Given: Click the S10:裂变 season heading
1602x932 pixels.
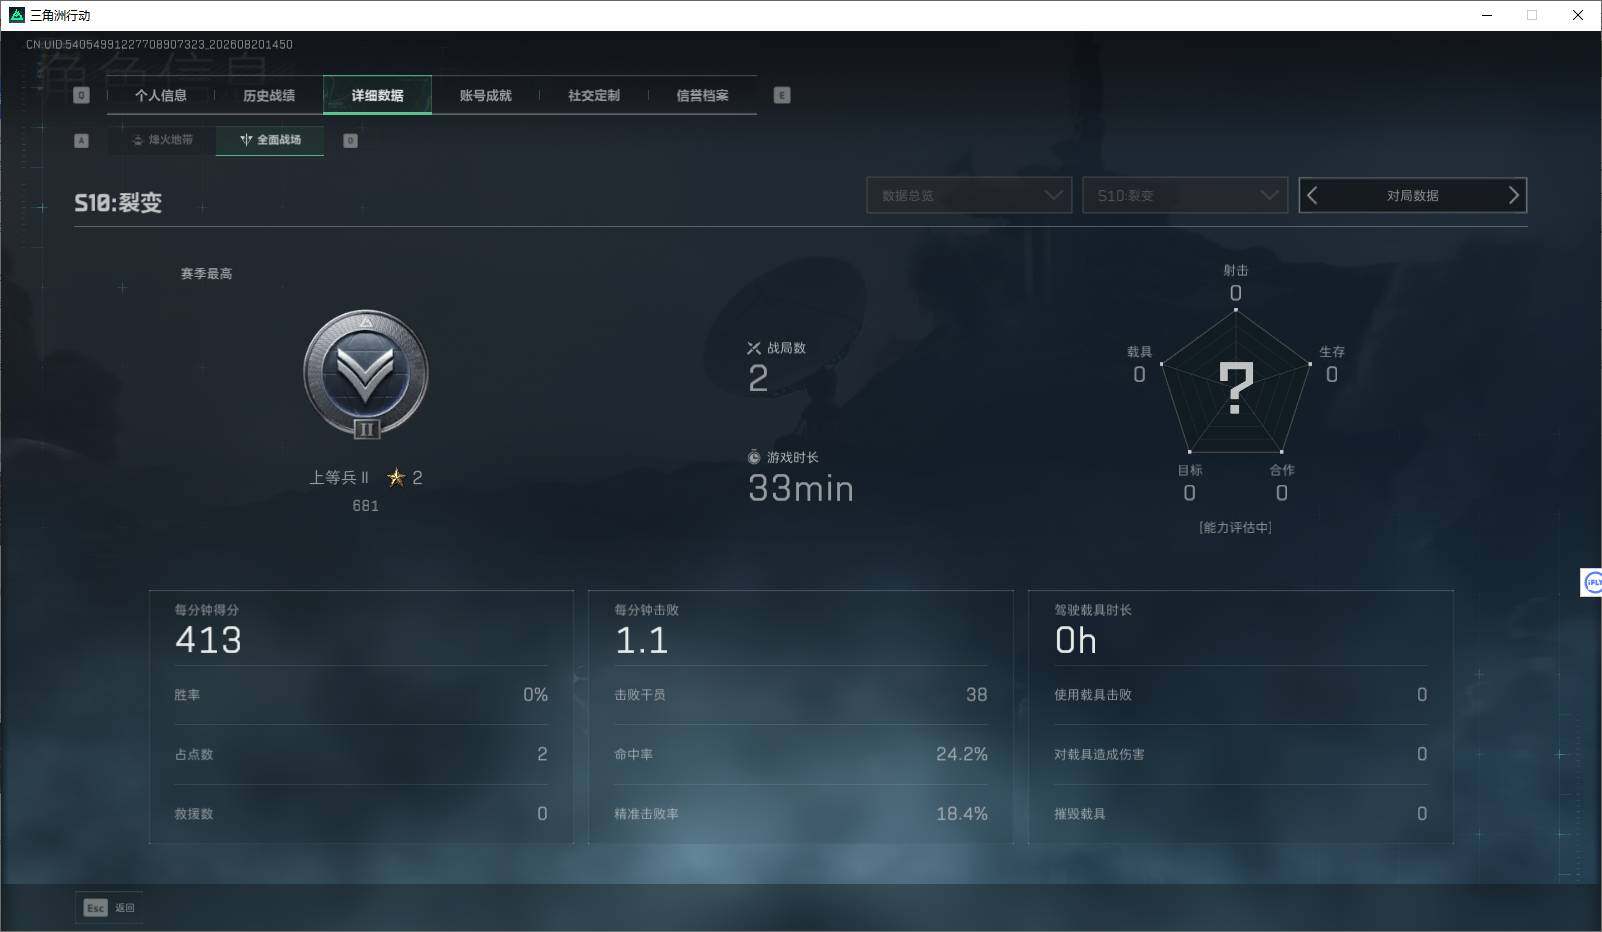Looking at the screenshot, I should (118, 203).
